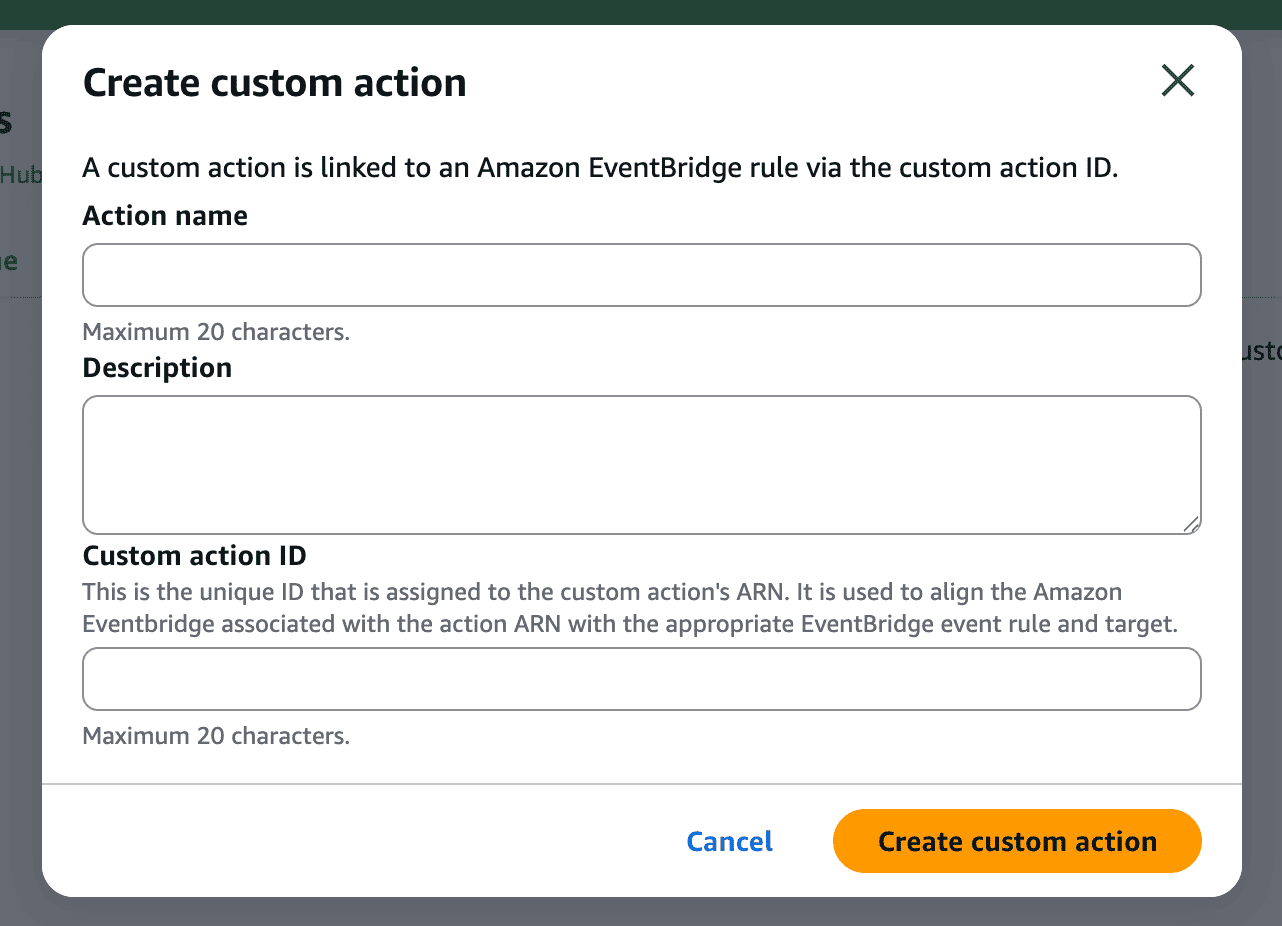Click the intro sentence about Amazon EventBridge rule

[x=599, y=168]
